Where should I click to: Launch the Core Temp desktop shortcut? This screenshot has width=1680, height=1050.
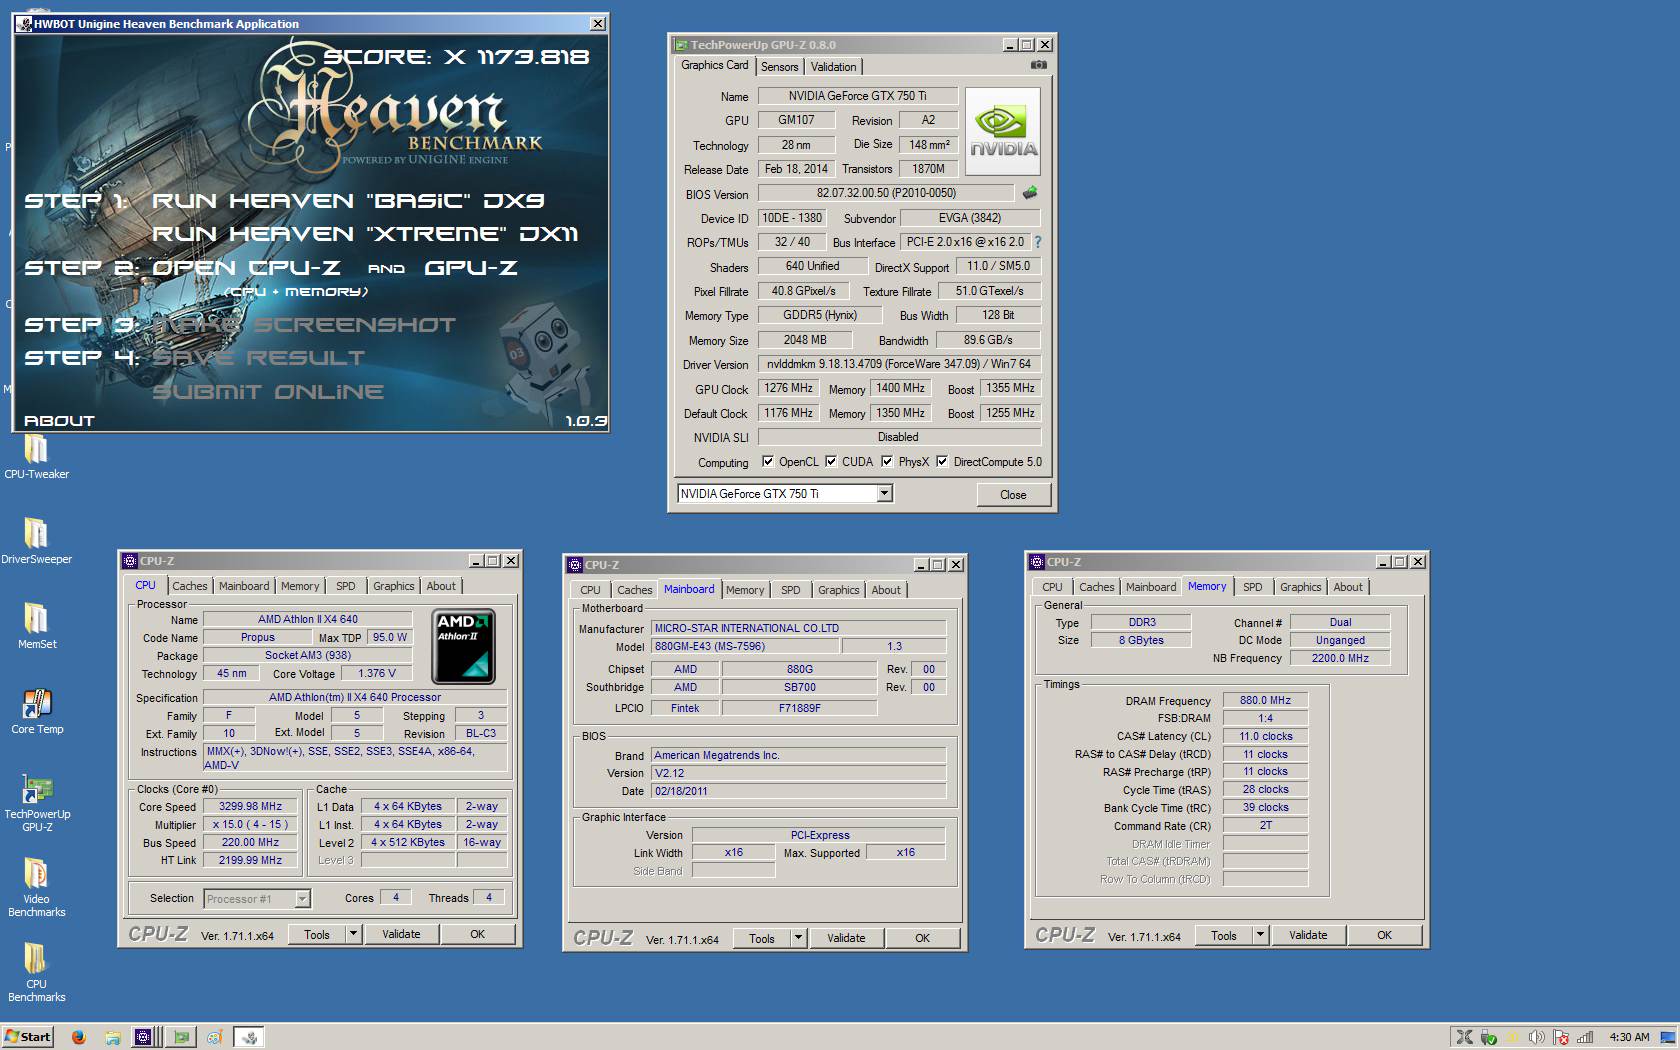[36, 711]
